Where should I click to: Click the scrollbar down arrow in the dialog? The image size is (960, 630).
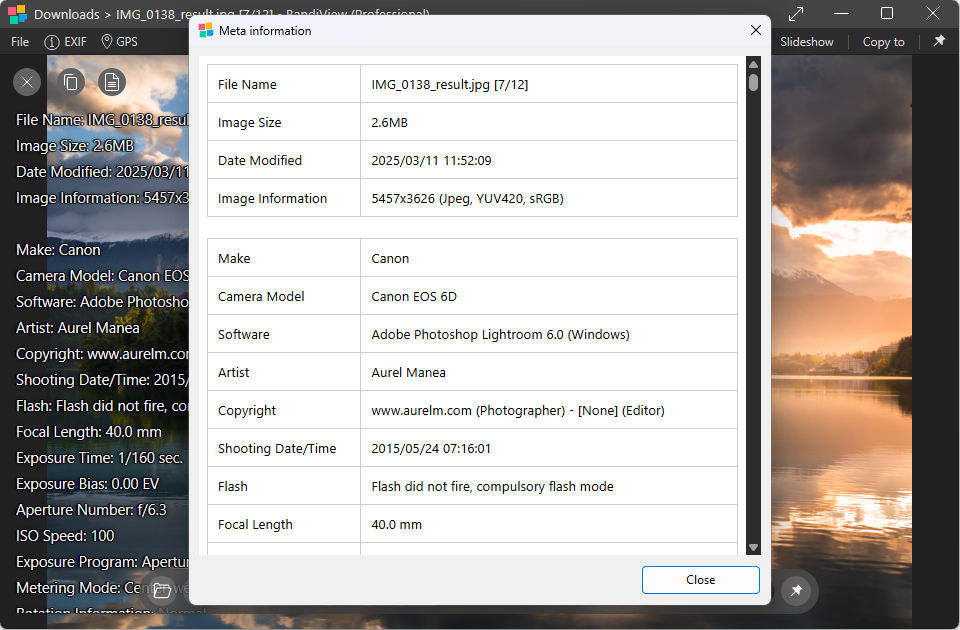[x=753, y=547]
